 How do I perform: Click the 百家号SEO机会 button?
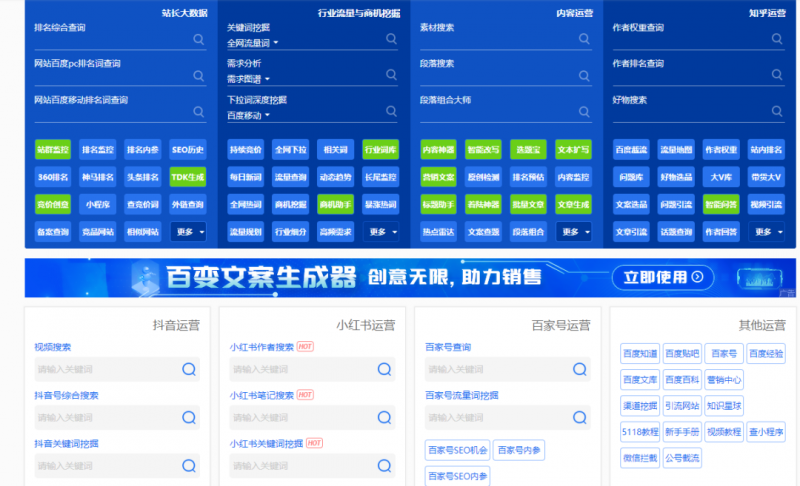(x=456, y=450)
